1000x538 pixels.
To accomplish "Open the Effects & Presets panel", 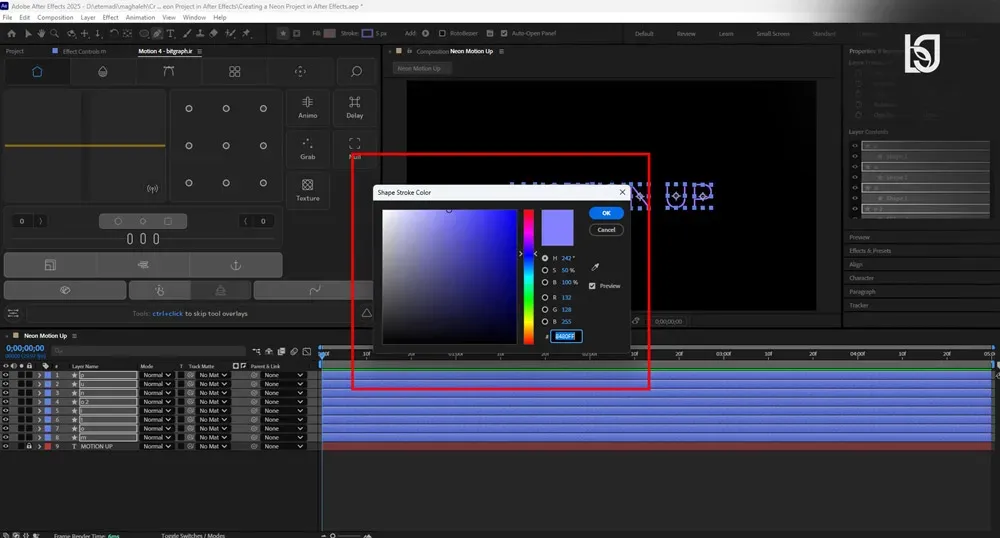I will (870, 251).
